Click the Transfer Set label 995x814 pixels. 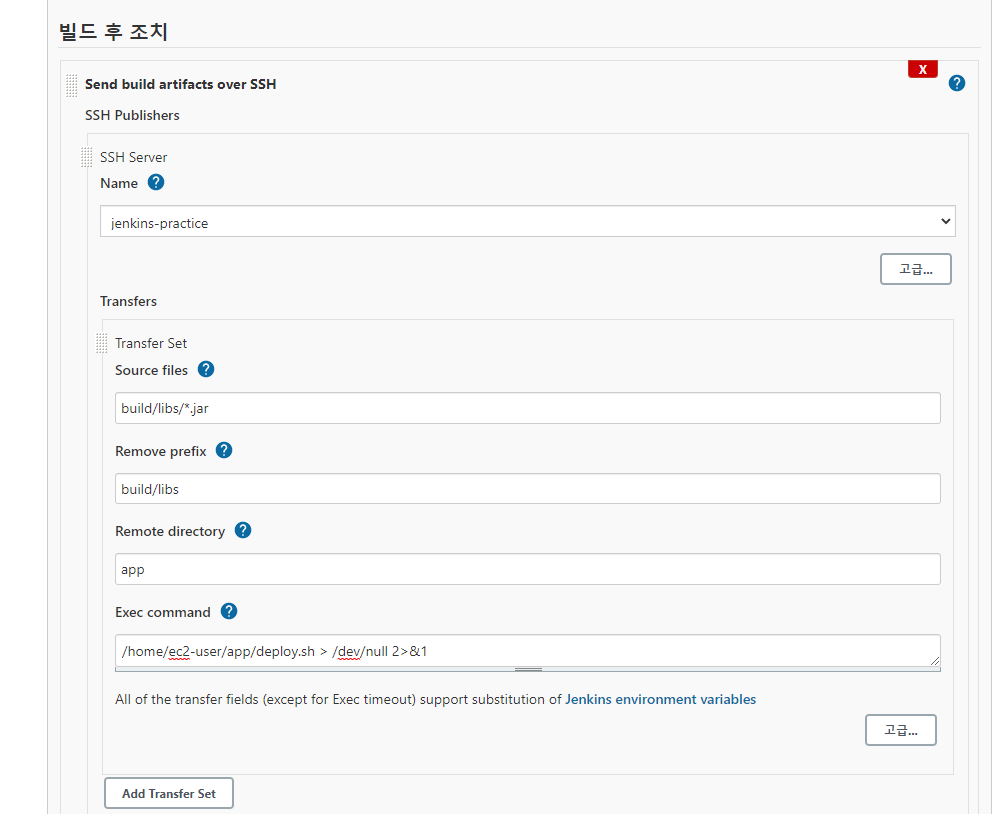[x=151, y=343]
